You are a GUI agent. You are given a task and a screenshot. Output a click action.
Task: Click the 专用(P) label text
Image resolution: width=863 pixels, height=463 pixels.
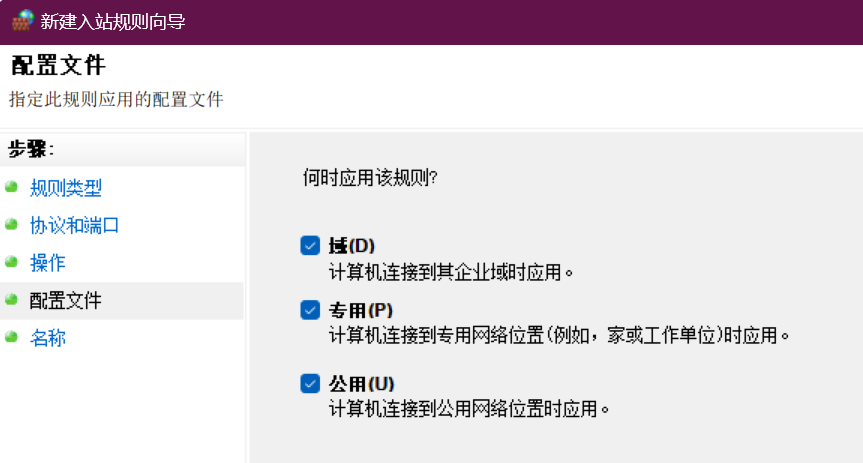361,311
